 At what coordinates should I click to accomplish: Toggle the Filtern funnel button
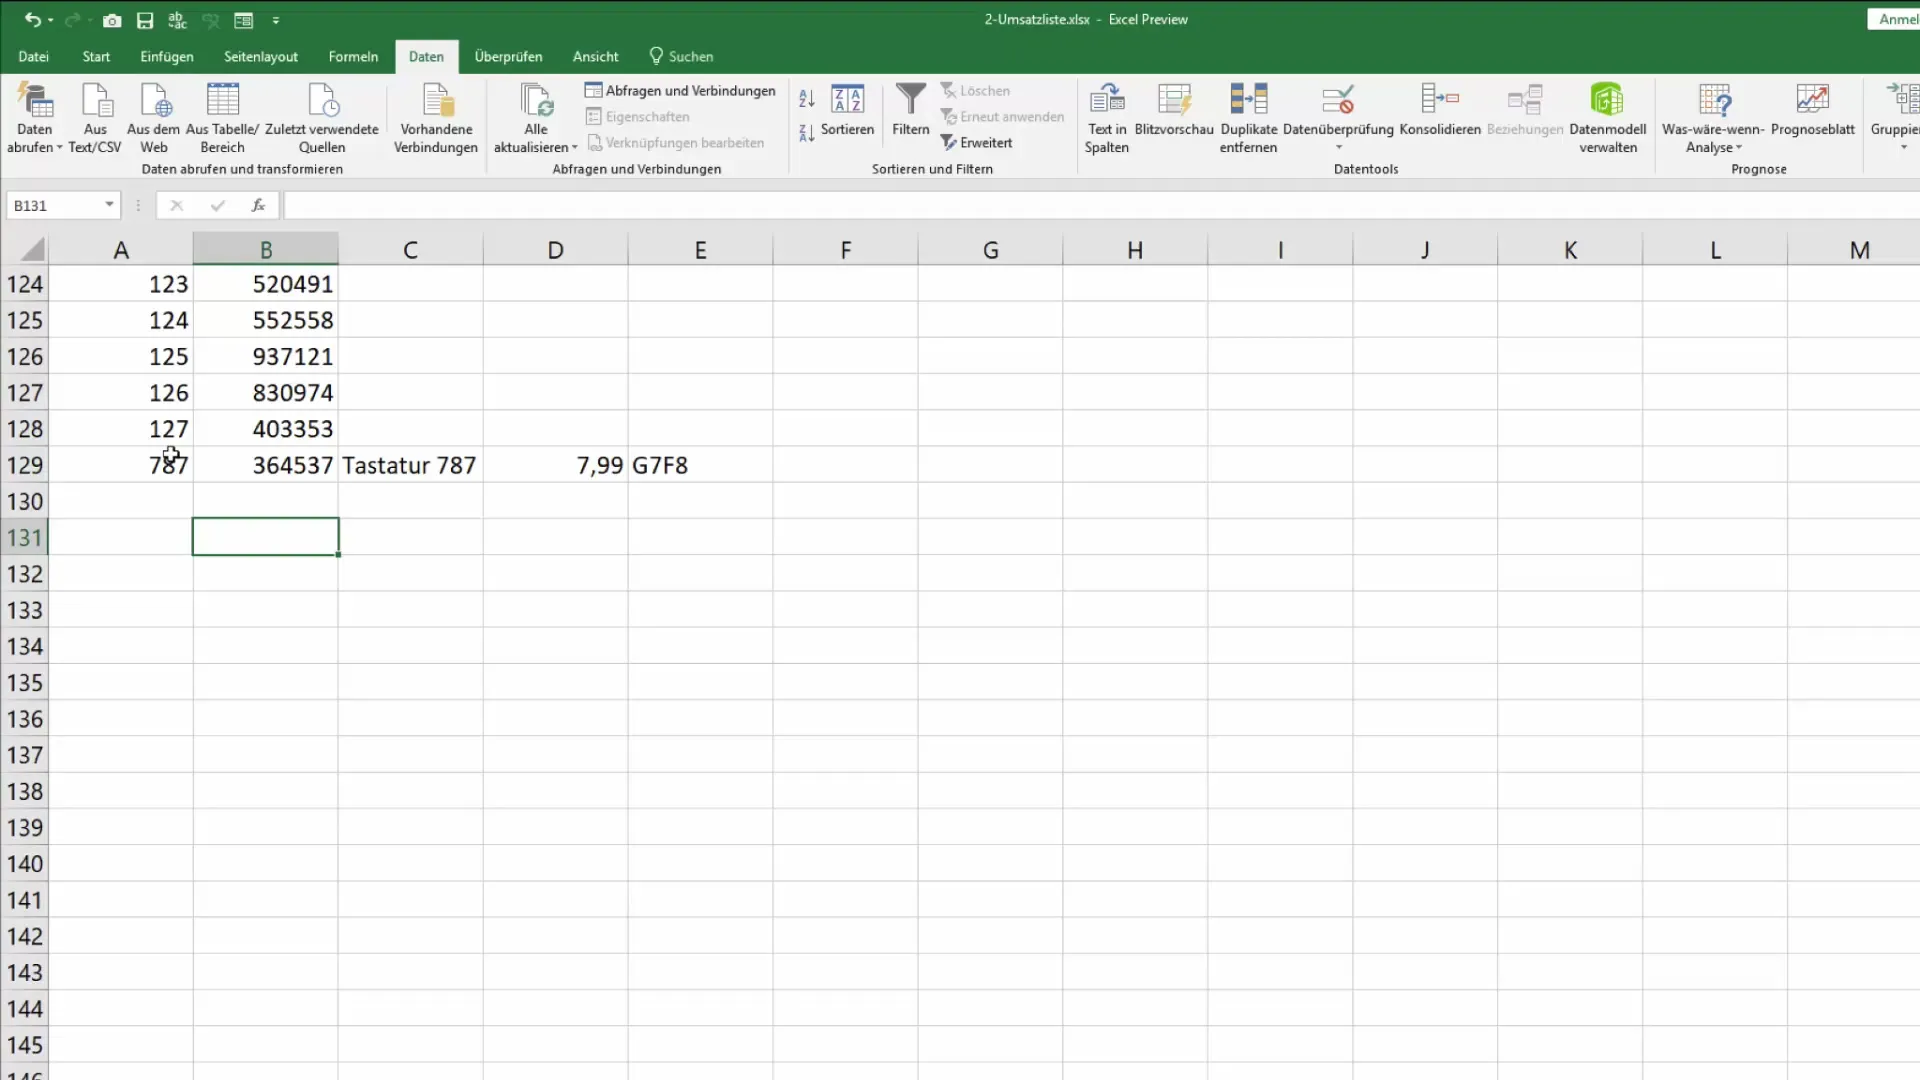click(911, 110)
